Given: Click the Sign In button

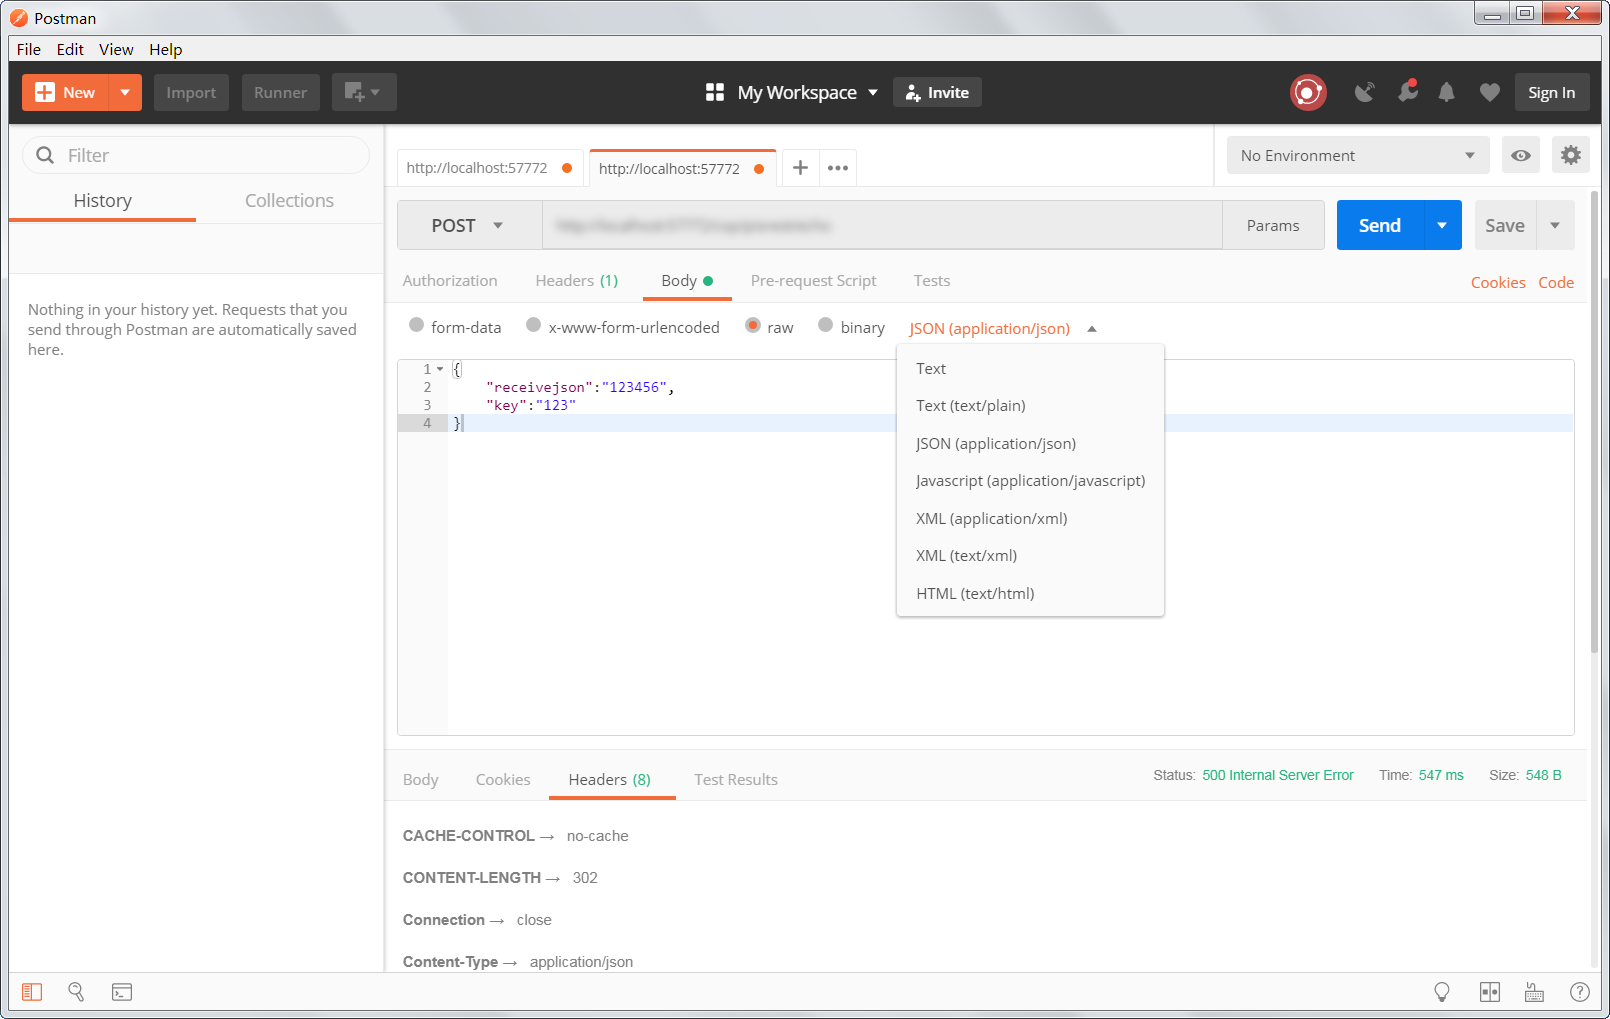Looking at the screenshot, I should 1551,92.
